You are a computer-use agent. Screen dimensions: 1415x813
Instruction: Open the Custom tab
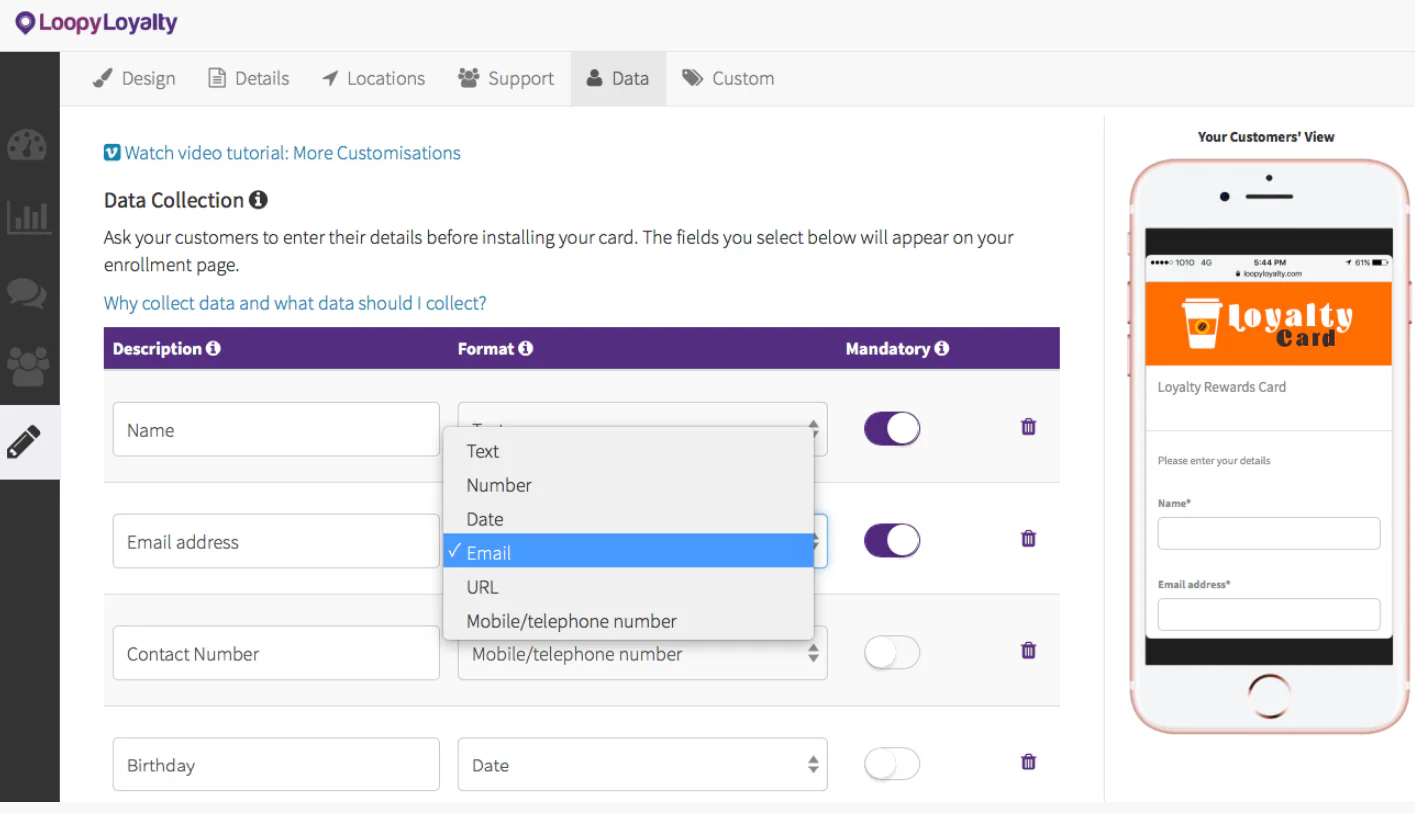pos(728,78)
